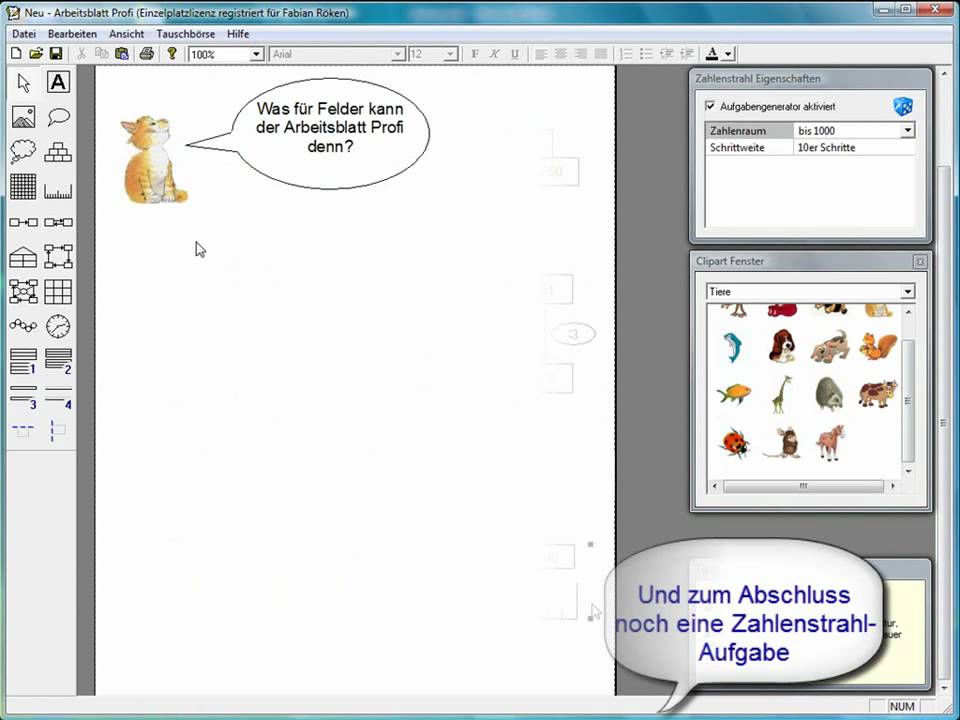Select writing lines style 4

(58, 397)
